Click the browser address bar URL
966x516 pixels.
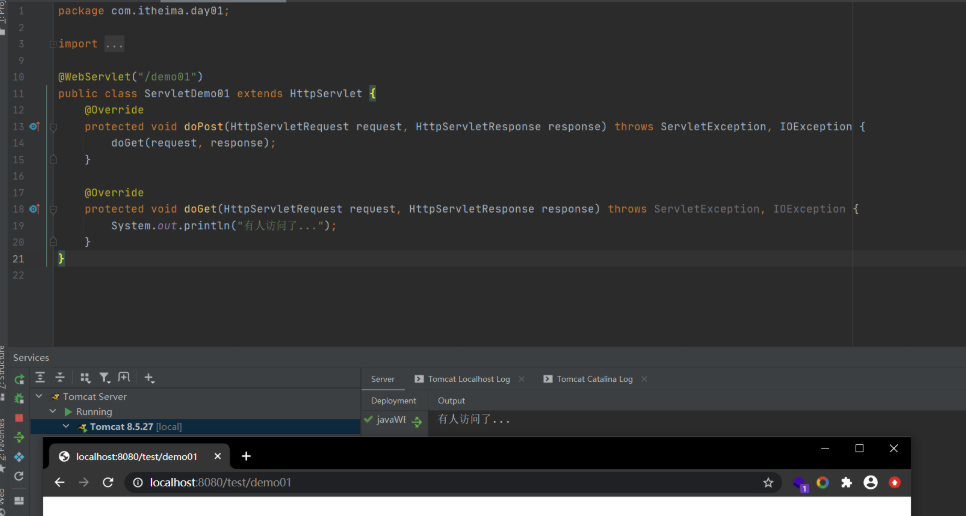click(221, 483)
